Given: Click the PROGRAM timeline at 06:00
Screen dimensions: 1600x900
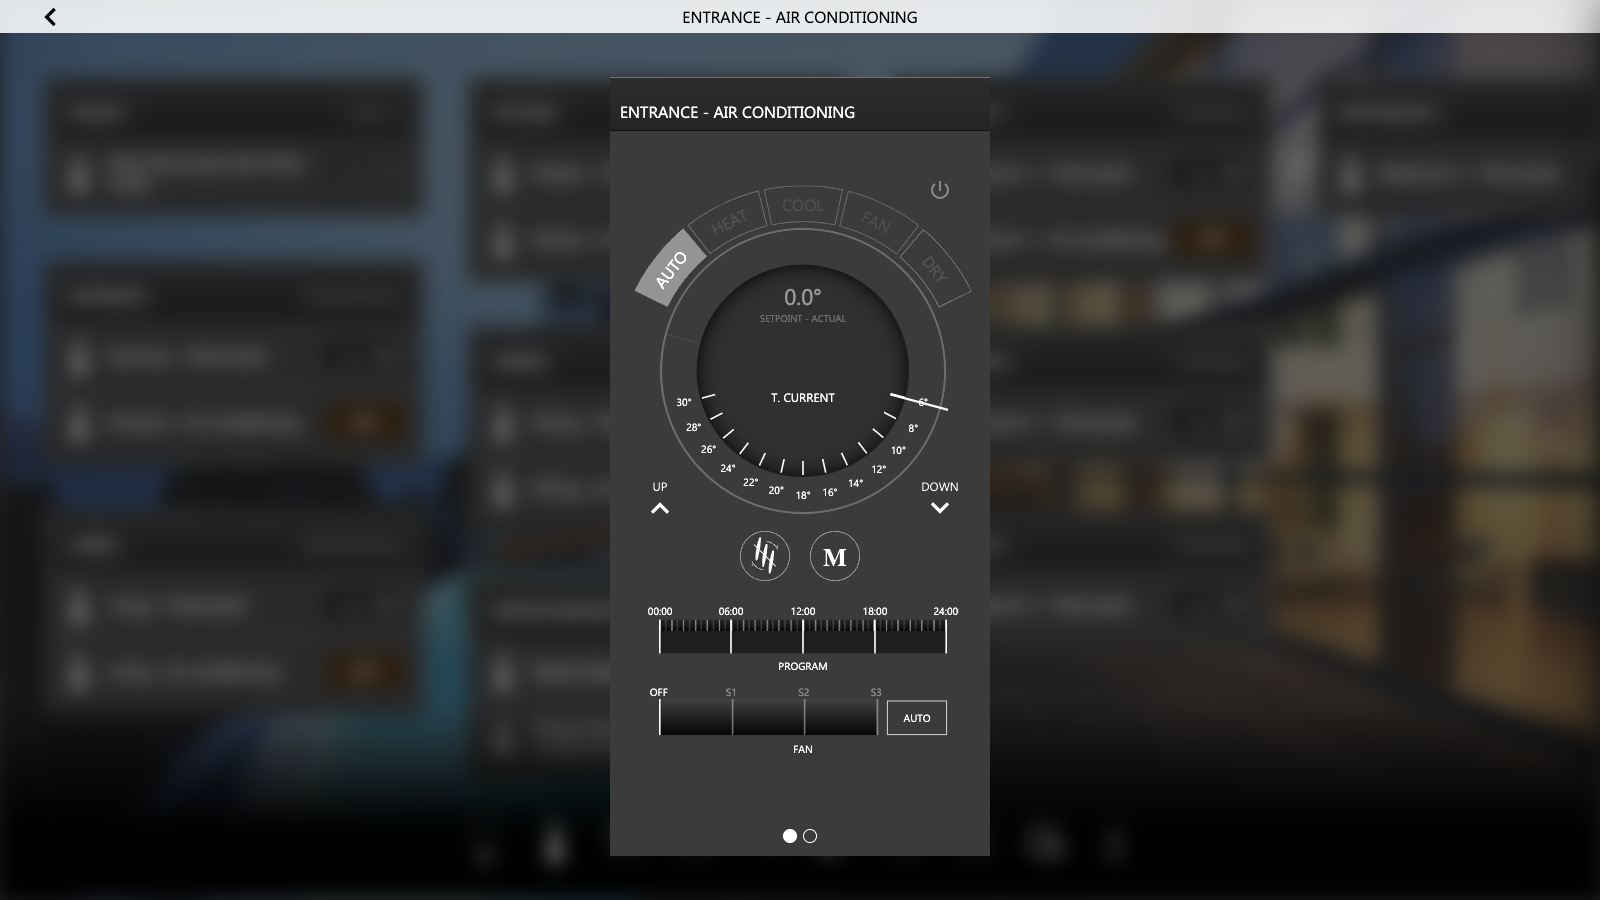Looking at the screenshot, I should point(731,636).
